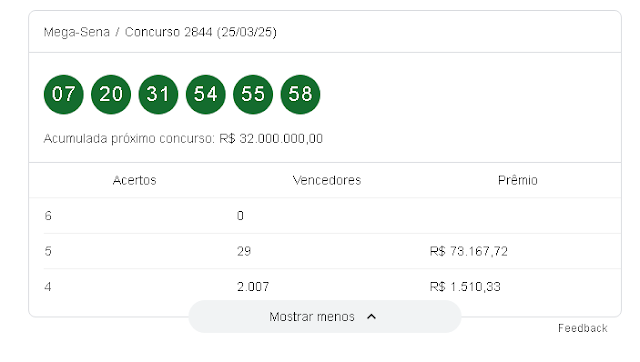Click the green ball numbered 55
The image size is (640, 362).
pyautogui.click(x=253, y=94)
